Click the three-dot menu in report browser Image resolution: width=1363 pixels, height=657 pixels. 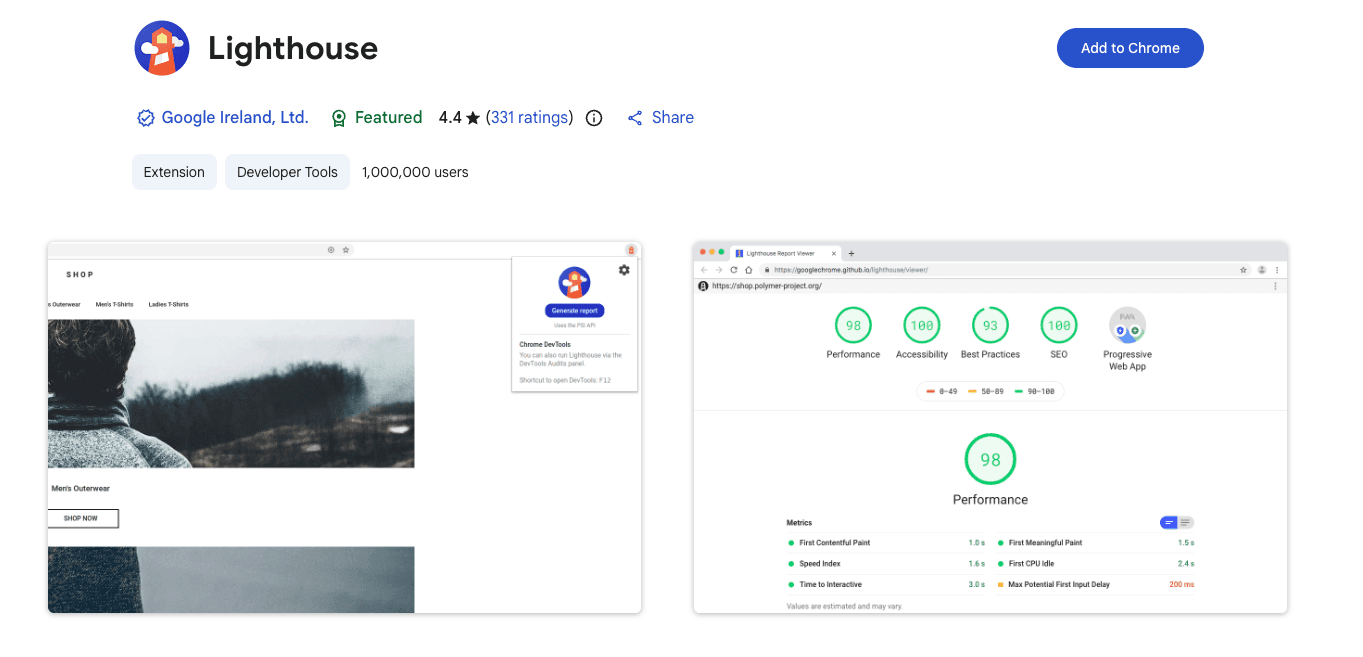1277,270
